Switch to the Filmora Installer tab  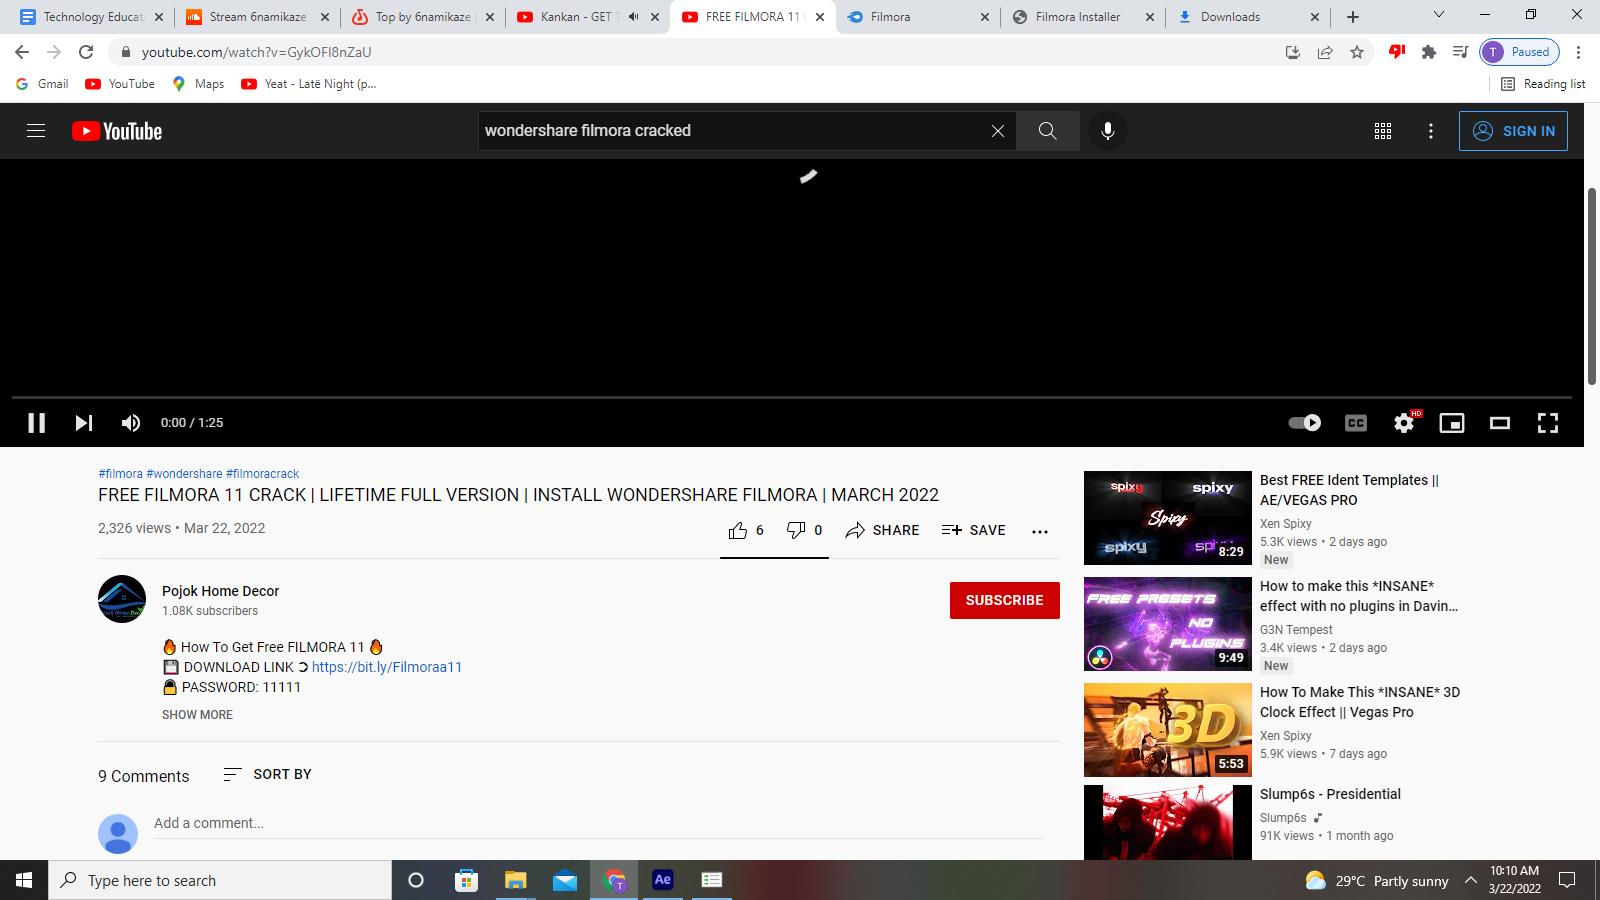point(1077,17)
